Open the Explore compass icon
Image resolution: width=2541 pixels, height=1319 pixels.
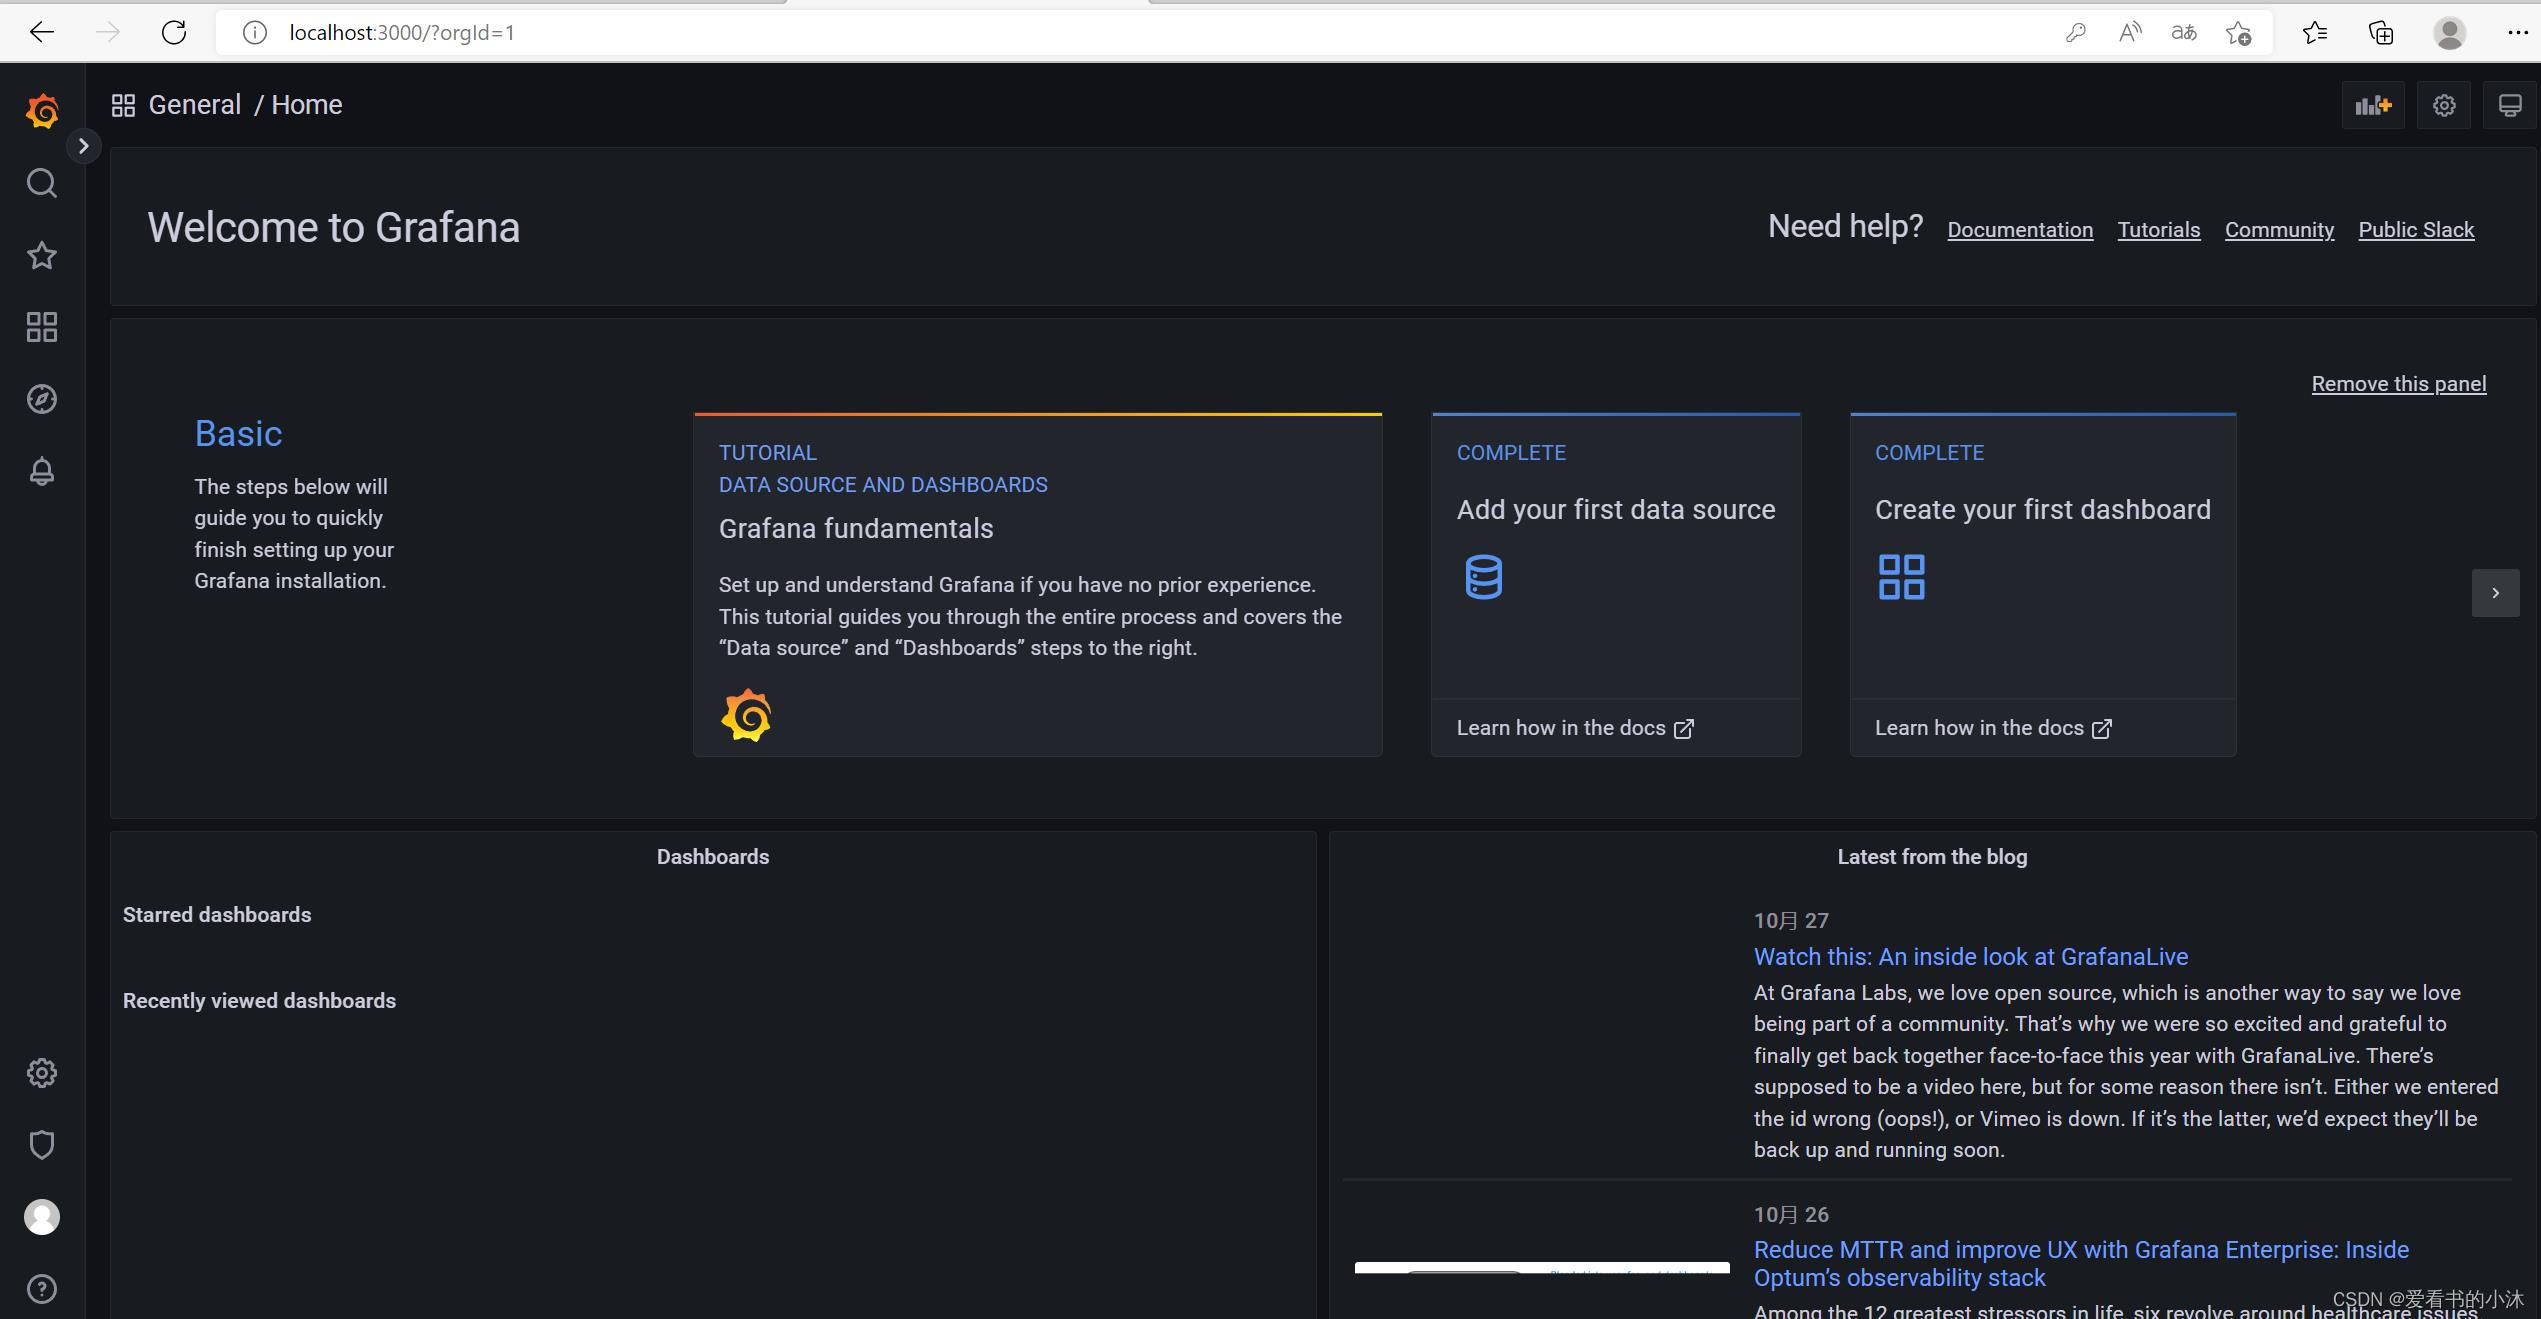(x=42, y=399)
